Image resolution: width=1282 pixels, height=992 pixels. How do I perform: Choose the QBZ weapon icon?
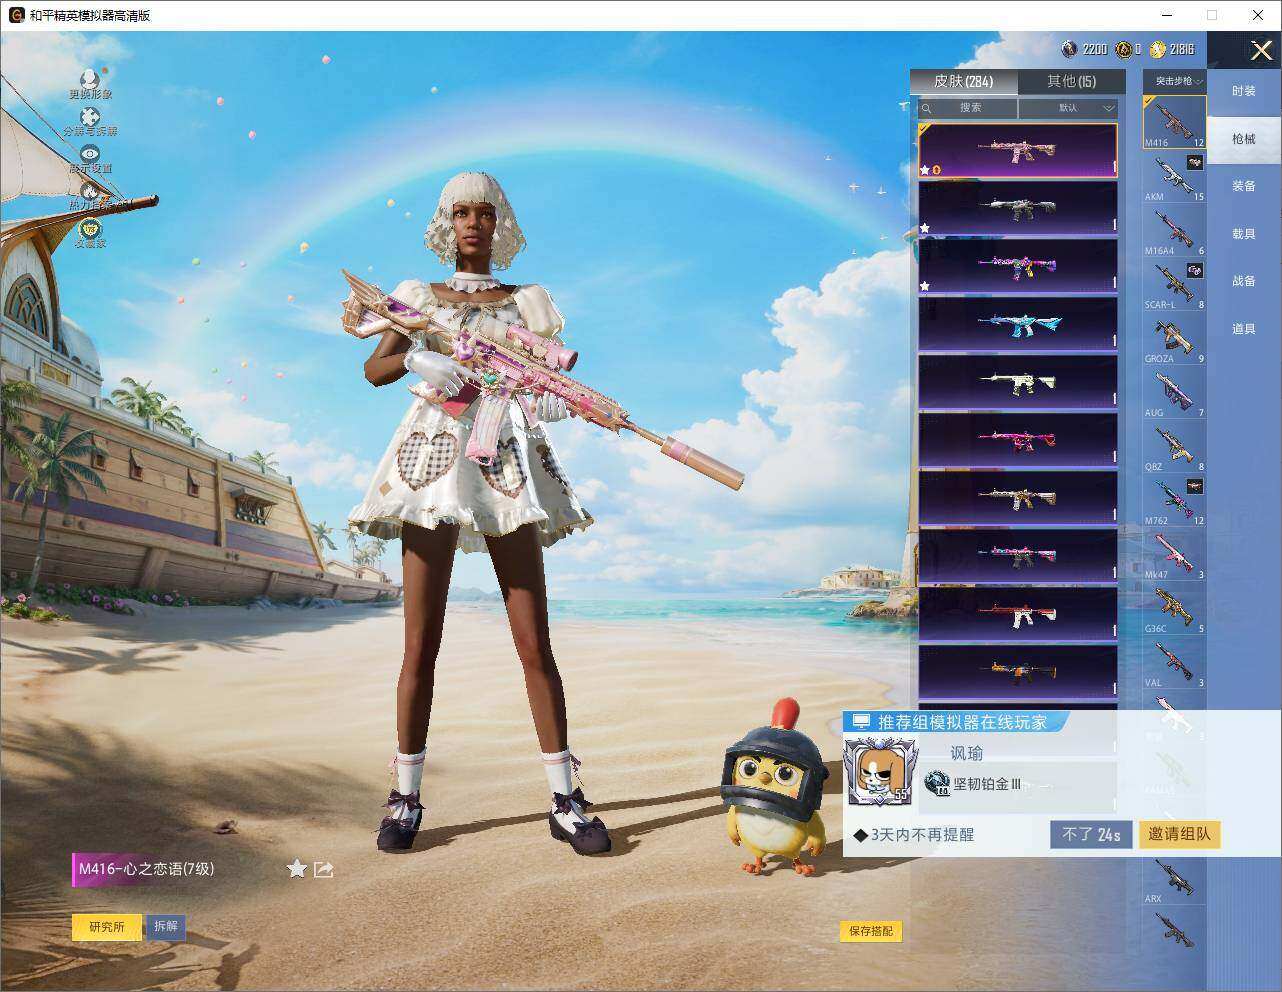click(1175, 447)
